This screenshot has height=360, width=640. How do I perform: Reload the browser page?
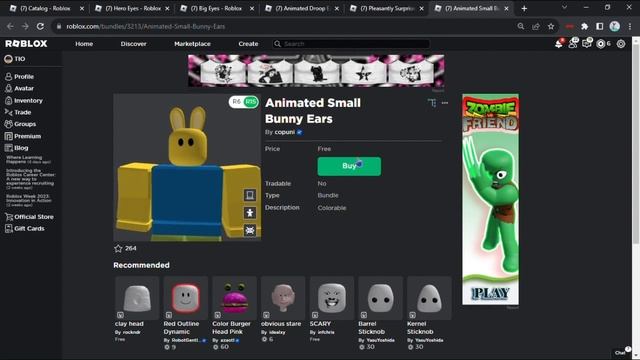40,26
